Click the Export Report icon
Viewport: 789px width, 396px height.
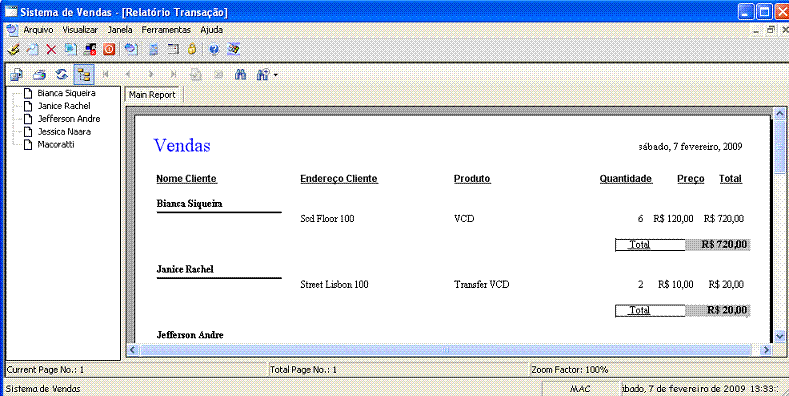17,75
